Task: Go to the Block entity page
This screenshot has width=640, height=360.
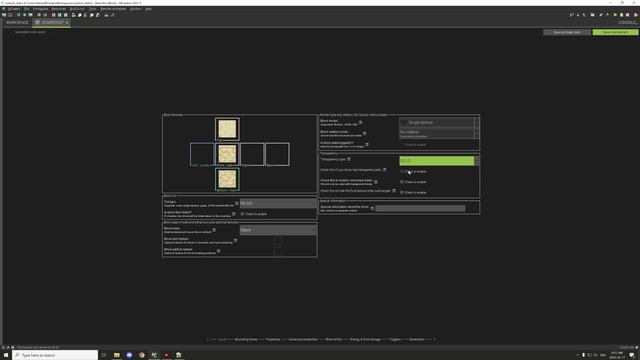Action: tap(334, 339)
